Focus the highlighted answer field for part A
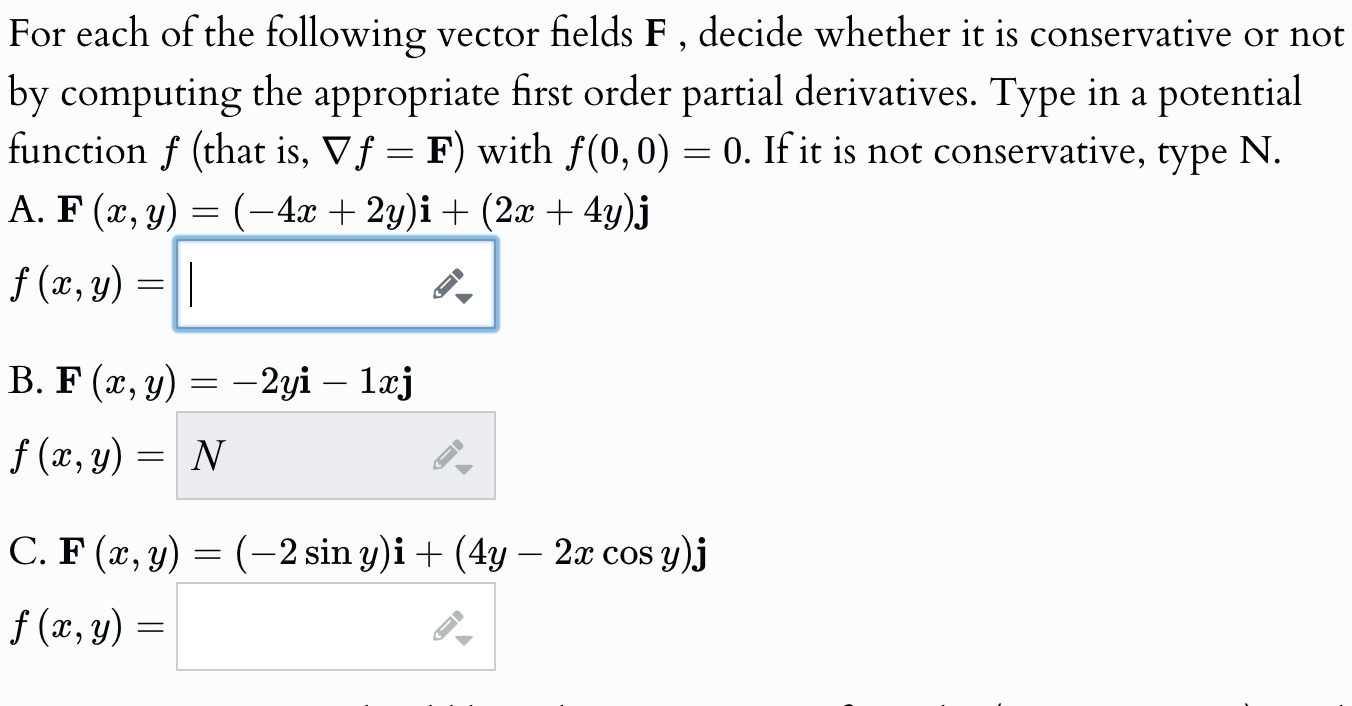This screenshot has width=1352, height=706. coord(336,284)
